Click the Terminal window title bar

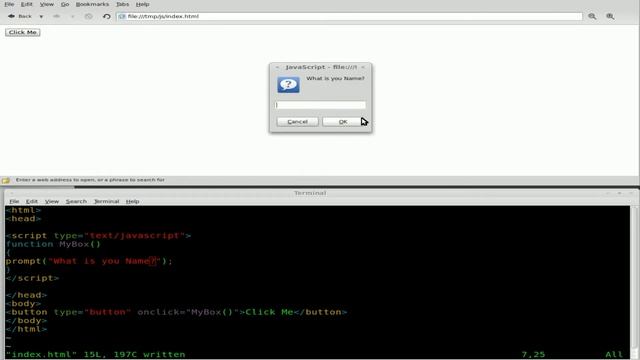coord(310,193)
